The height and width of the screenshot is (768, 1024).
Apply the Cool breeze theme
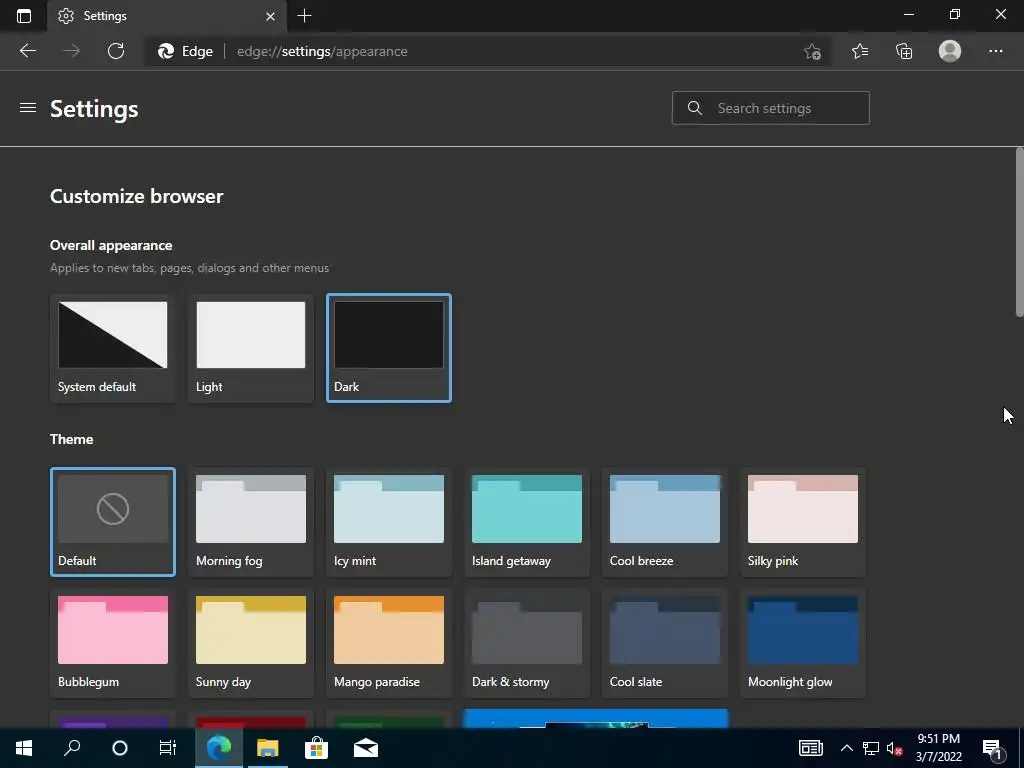click(x=664, y=522)
